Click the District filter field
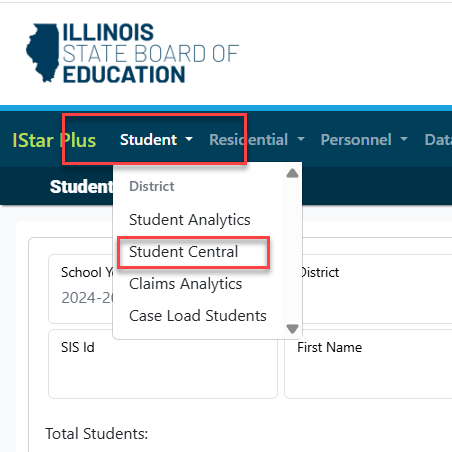The image size is (452, 452). [x=377, y=289]
